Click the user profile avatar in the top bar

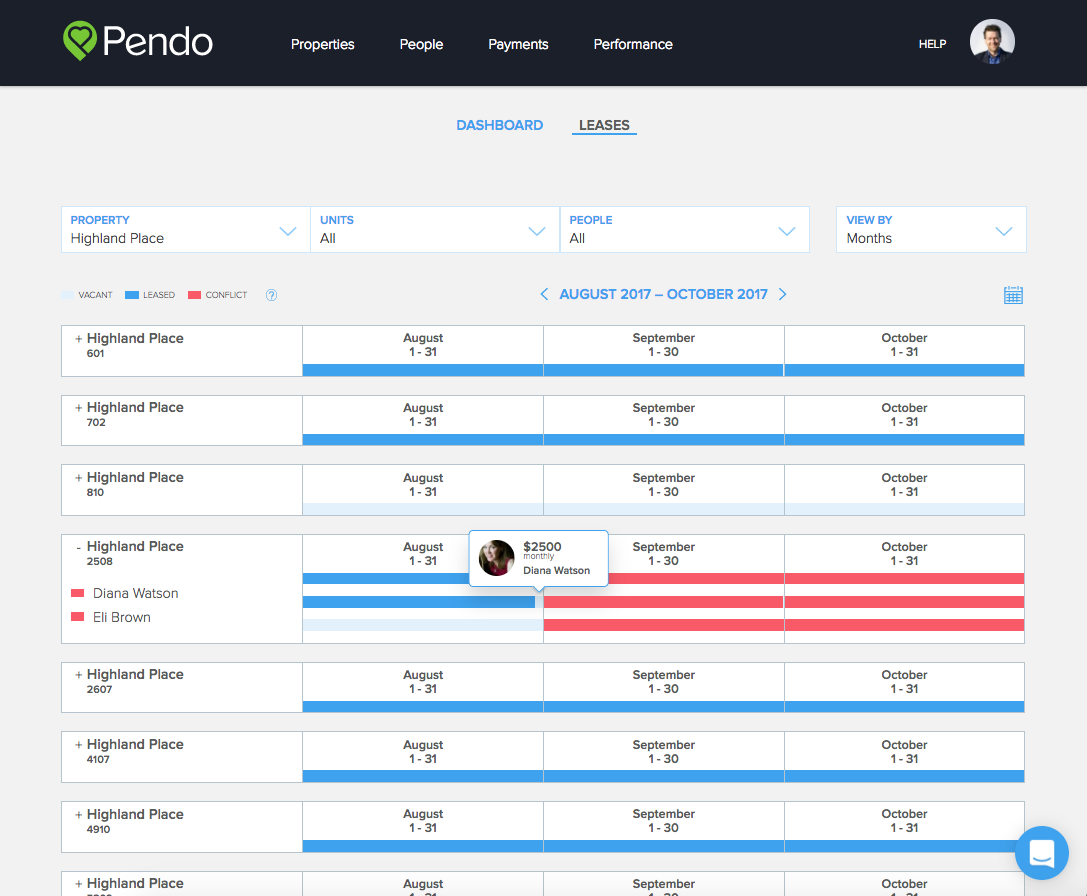(x=992, y=42)
